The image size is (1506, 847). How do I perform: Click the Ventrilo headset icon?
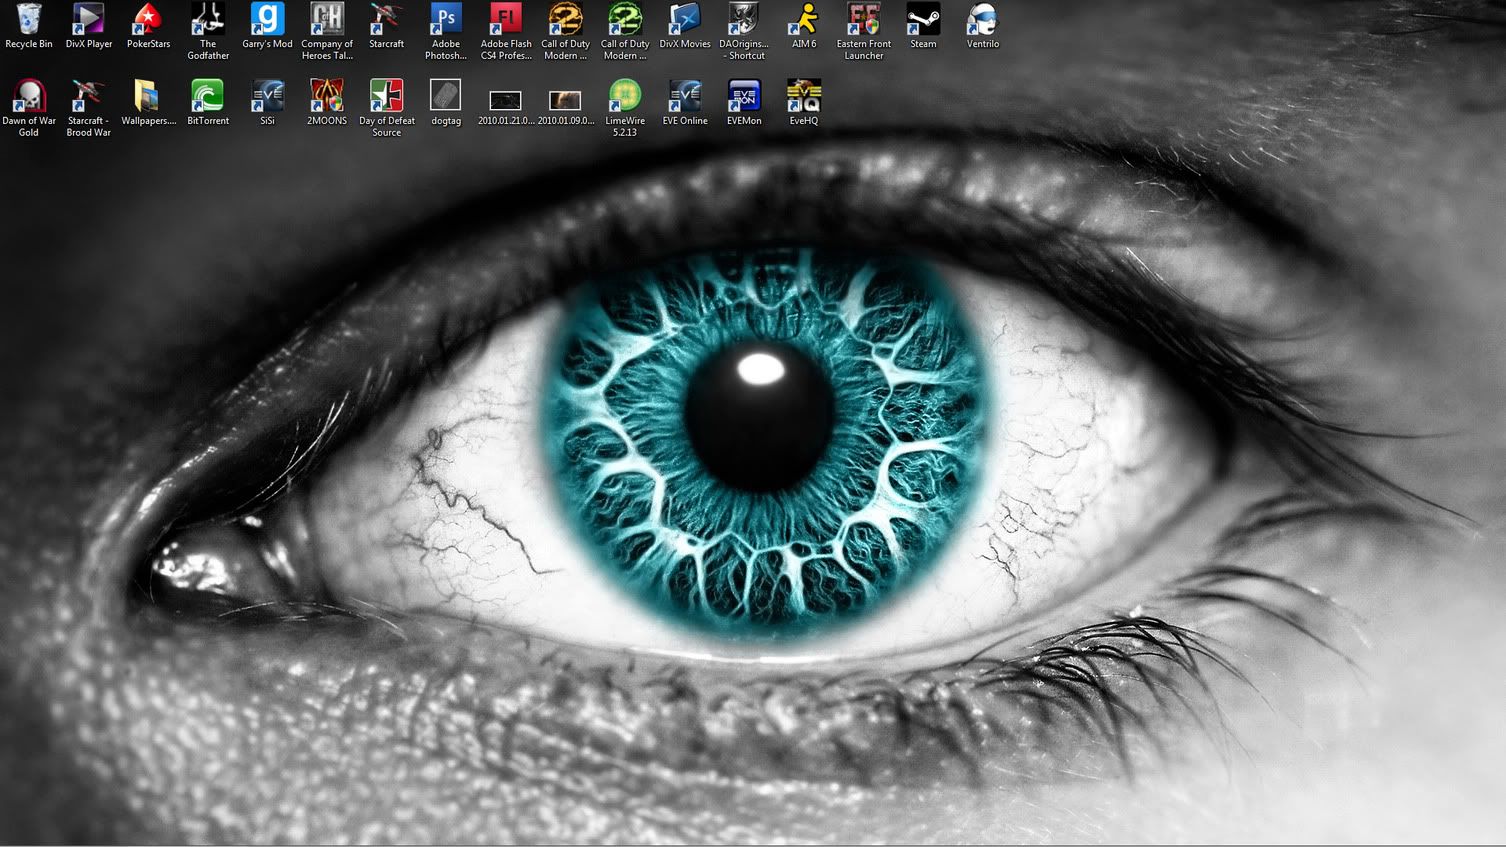[x=983, y=19]
